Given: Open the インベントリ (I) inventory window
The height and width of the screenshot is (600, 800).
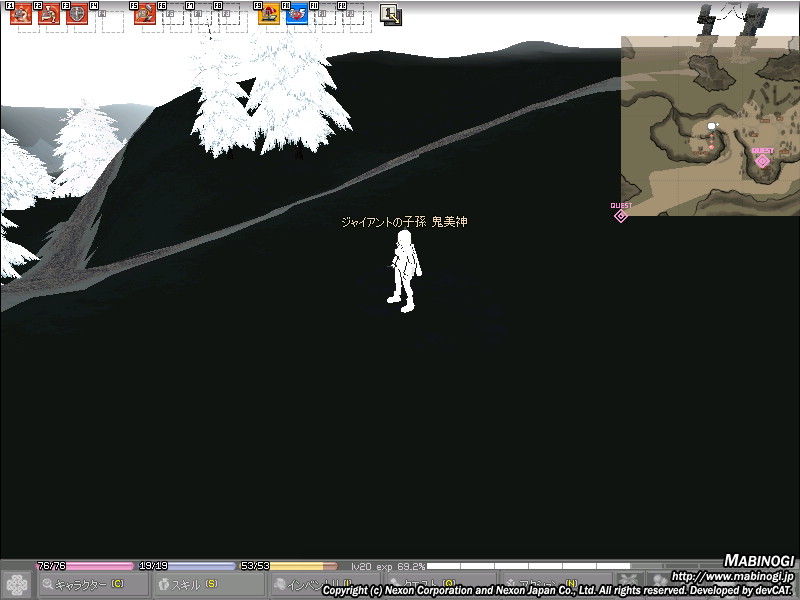Looking at the screenshot, I should pos(324,585).
